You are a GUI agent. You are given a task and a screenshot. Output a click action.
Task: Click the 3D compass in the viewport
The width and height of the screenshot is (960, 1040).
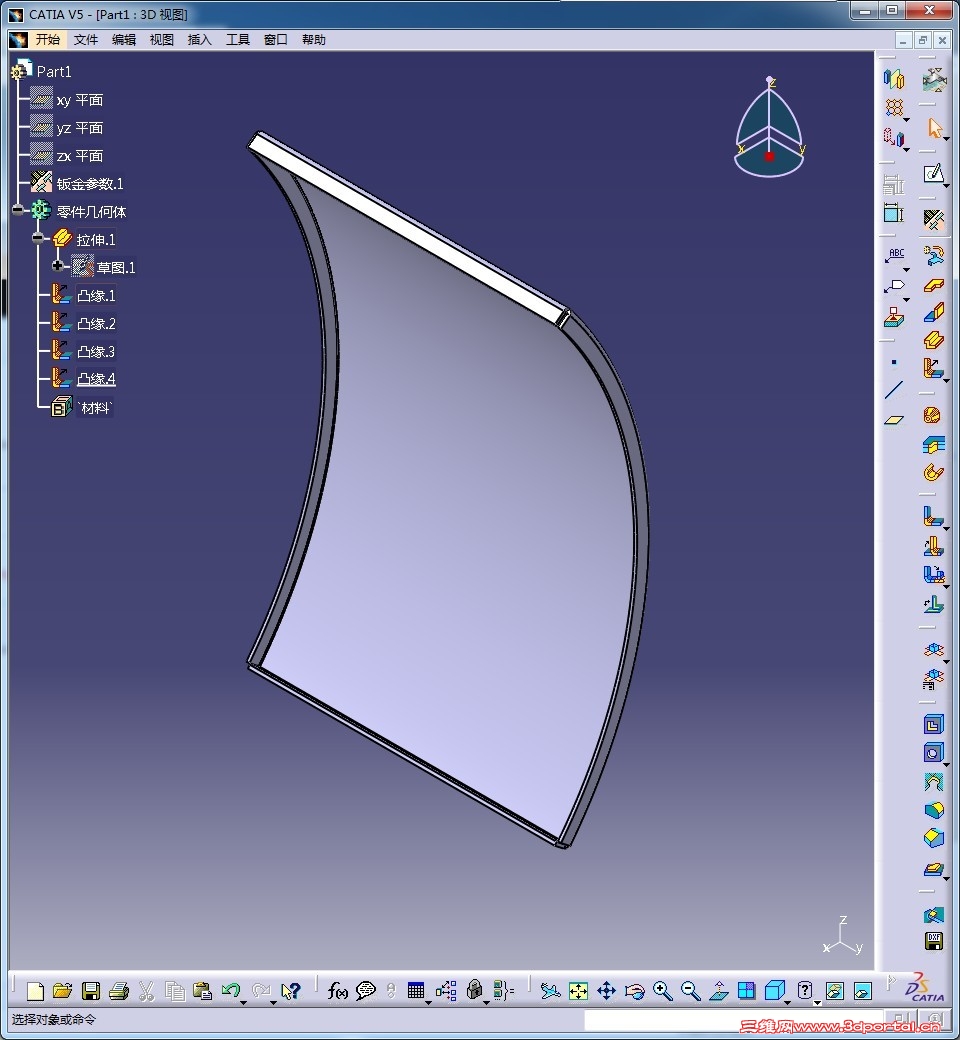(x=770, y=127)
